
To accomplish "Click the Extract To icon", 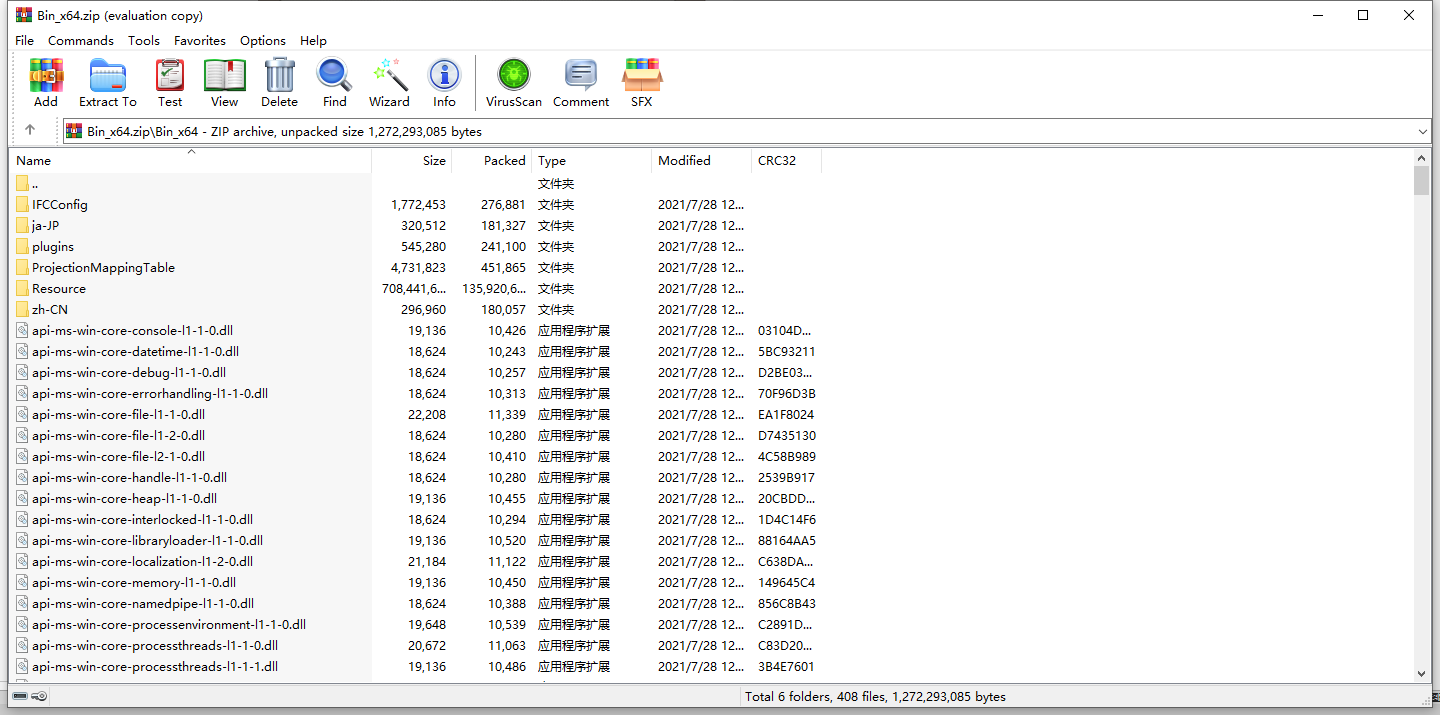I will click(x=107, y=82).
